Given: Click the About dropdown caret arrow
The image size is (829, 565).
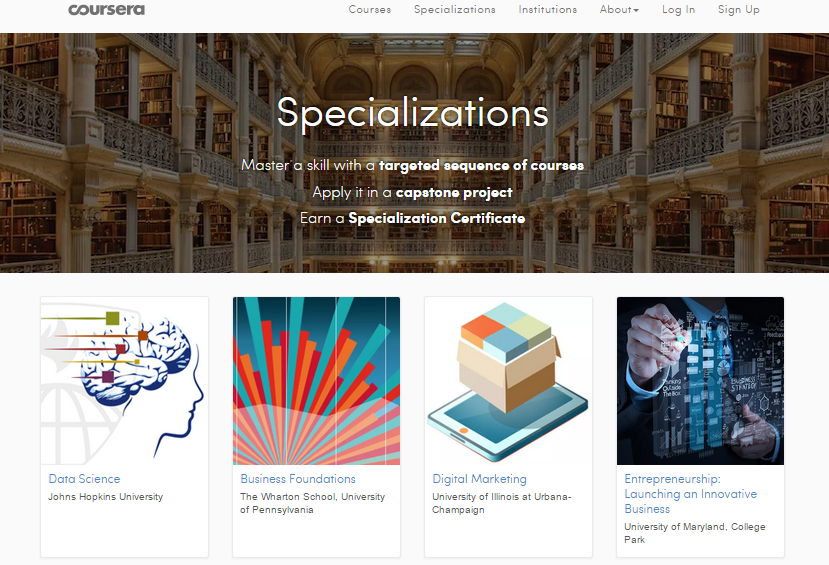Looking at the screenshot, I should click(x=636, y=11).
